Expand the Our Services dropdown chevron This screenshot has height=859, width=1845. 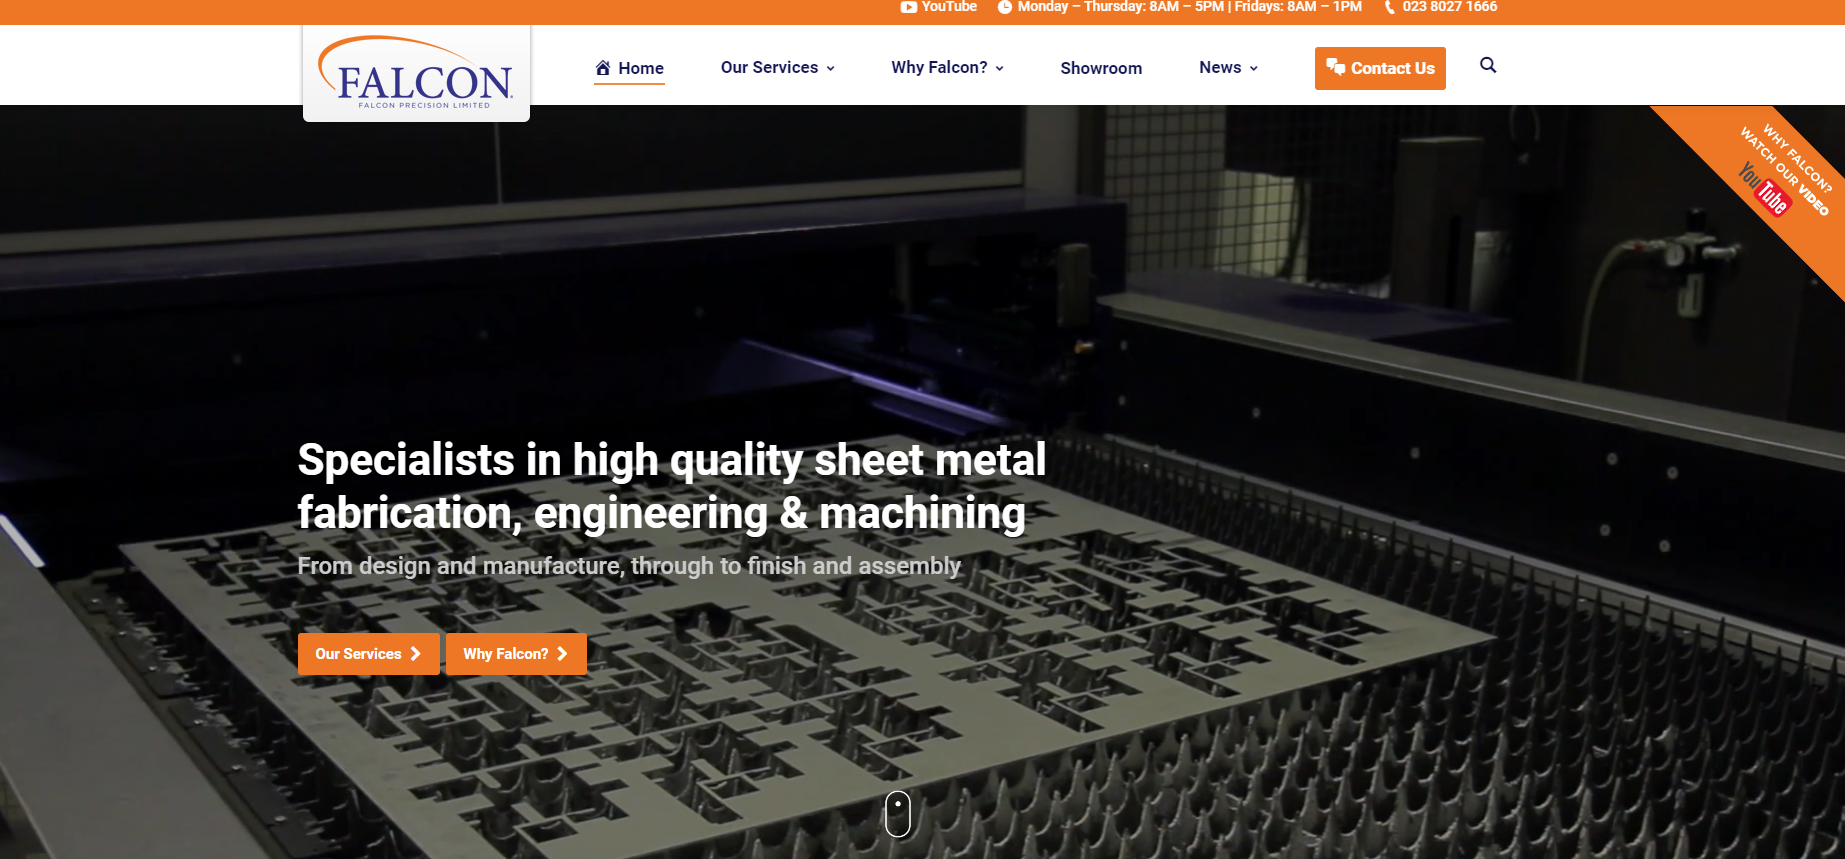[x=830, y=68]
